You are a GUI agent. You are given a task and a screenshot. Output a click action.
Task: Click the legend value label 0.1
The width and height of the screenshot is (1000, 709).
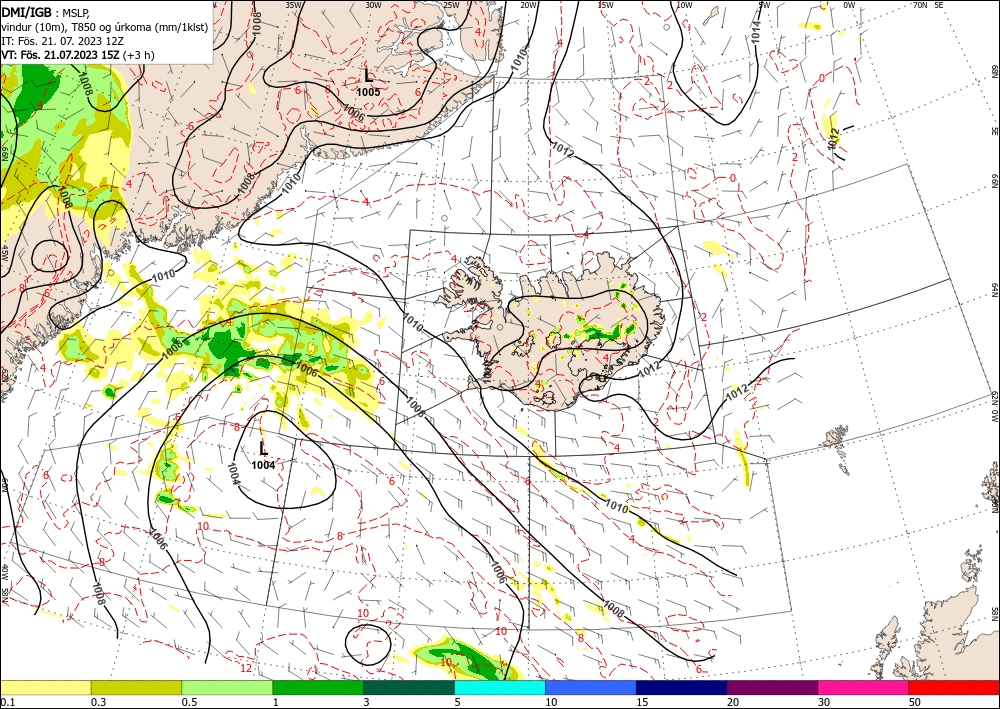[x=6, y=702]
